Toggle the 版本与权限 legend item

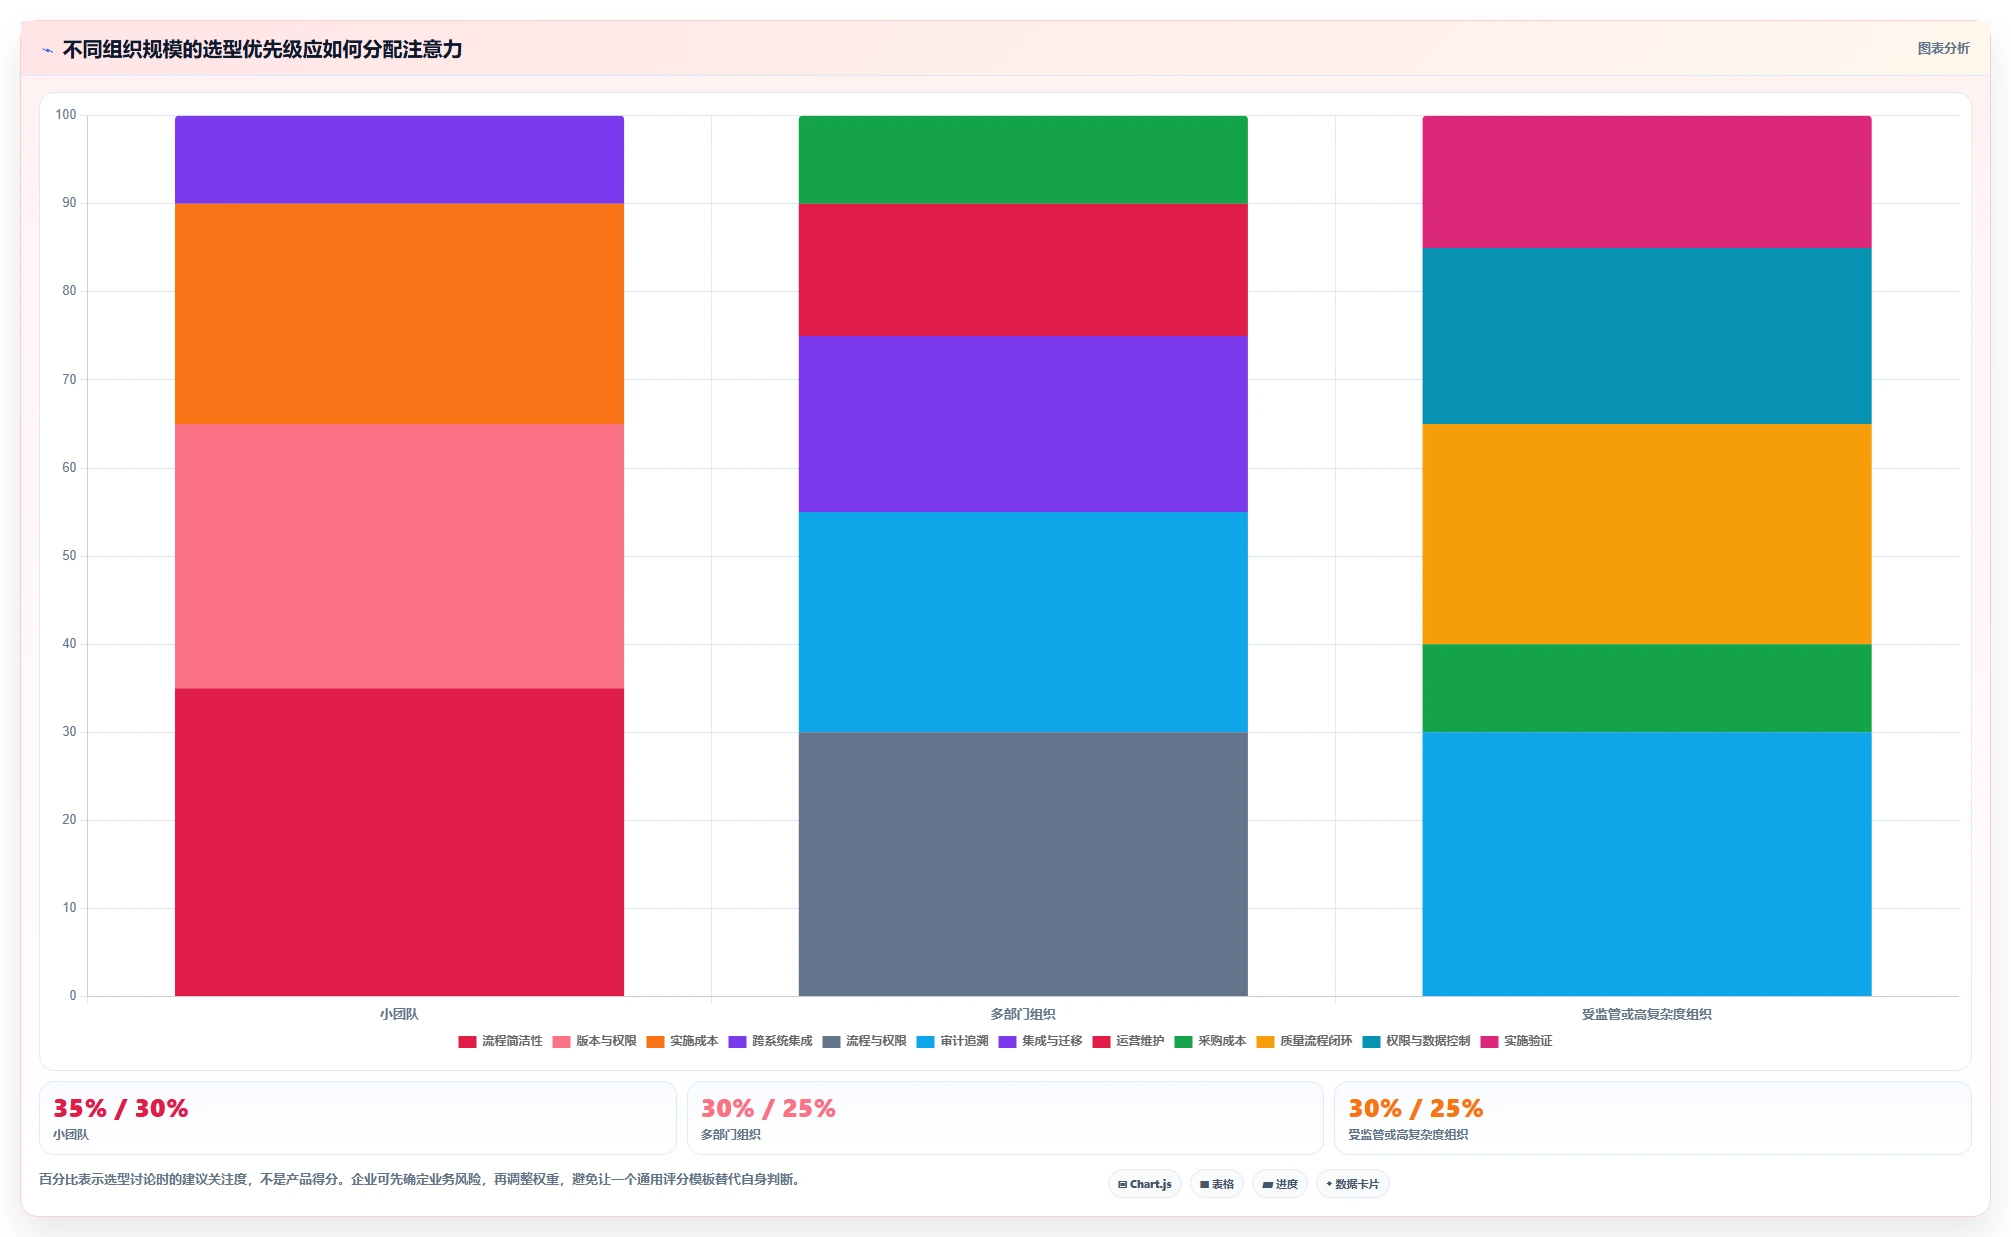click(x=594, y=1041)
